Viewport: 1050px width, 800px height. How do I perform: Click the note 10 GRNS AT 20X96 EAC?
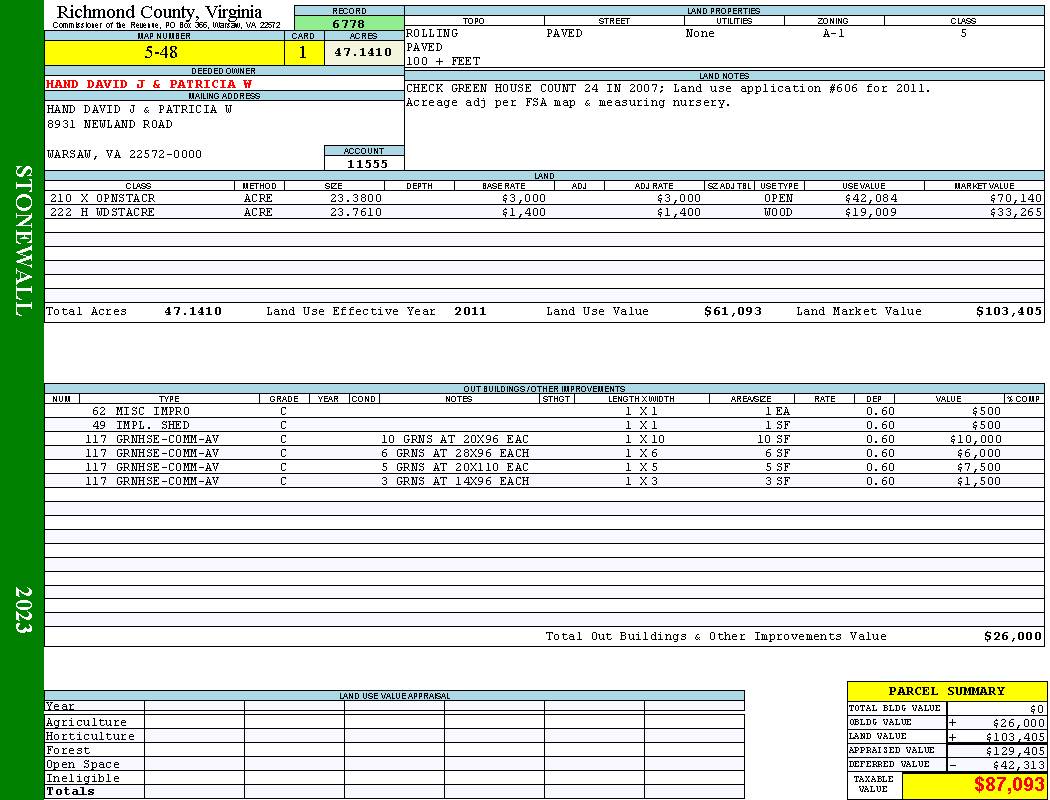tap(455, 439)
